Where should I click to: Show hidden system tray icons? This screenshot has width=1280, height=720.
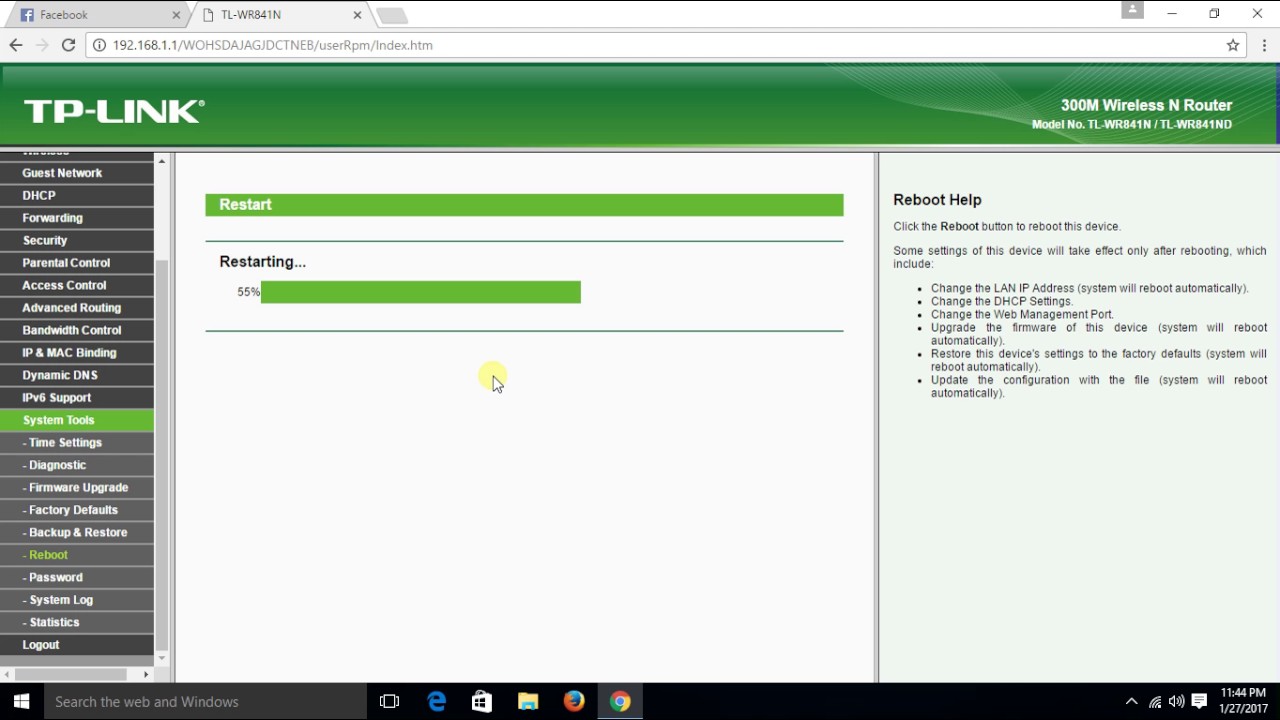(x=1131, y=702)
